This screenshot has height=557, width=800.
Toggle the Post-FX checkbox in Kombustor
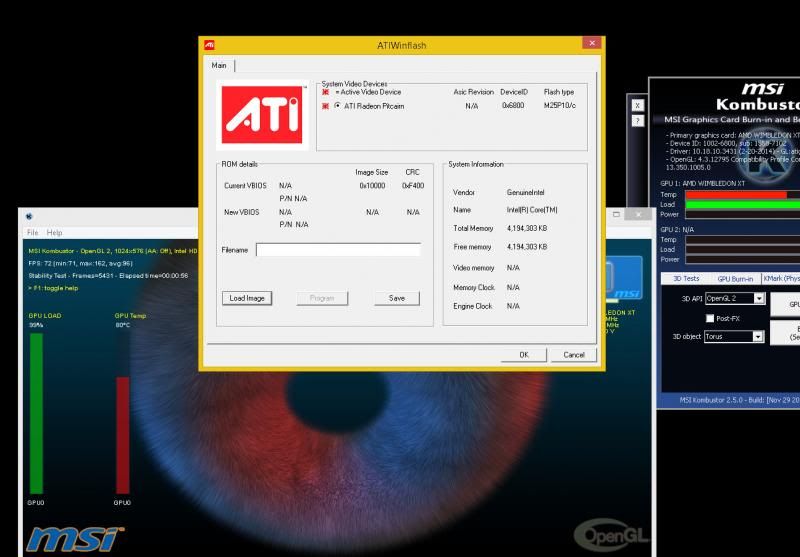[709, 318]
